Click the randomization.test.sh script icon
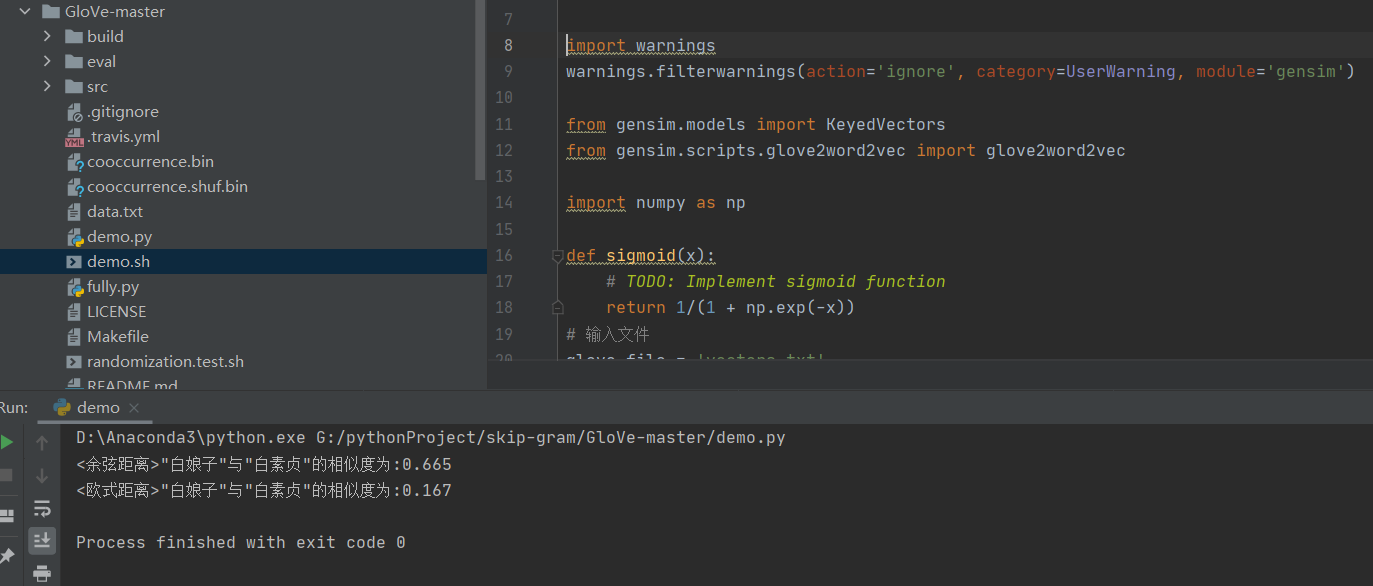Viewport: 1373px width, 586px height. (x=74, y=362)
